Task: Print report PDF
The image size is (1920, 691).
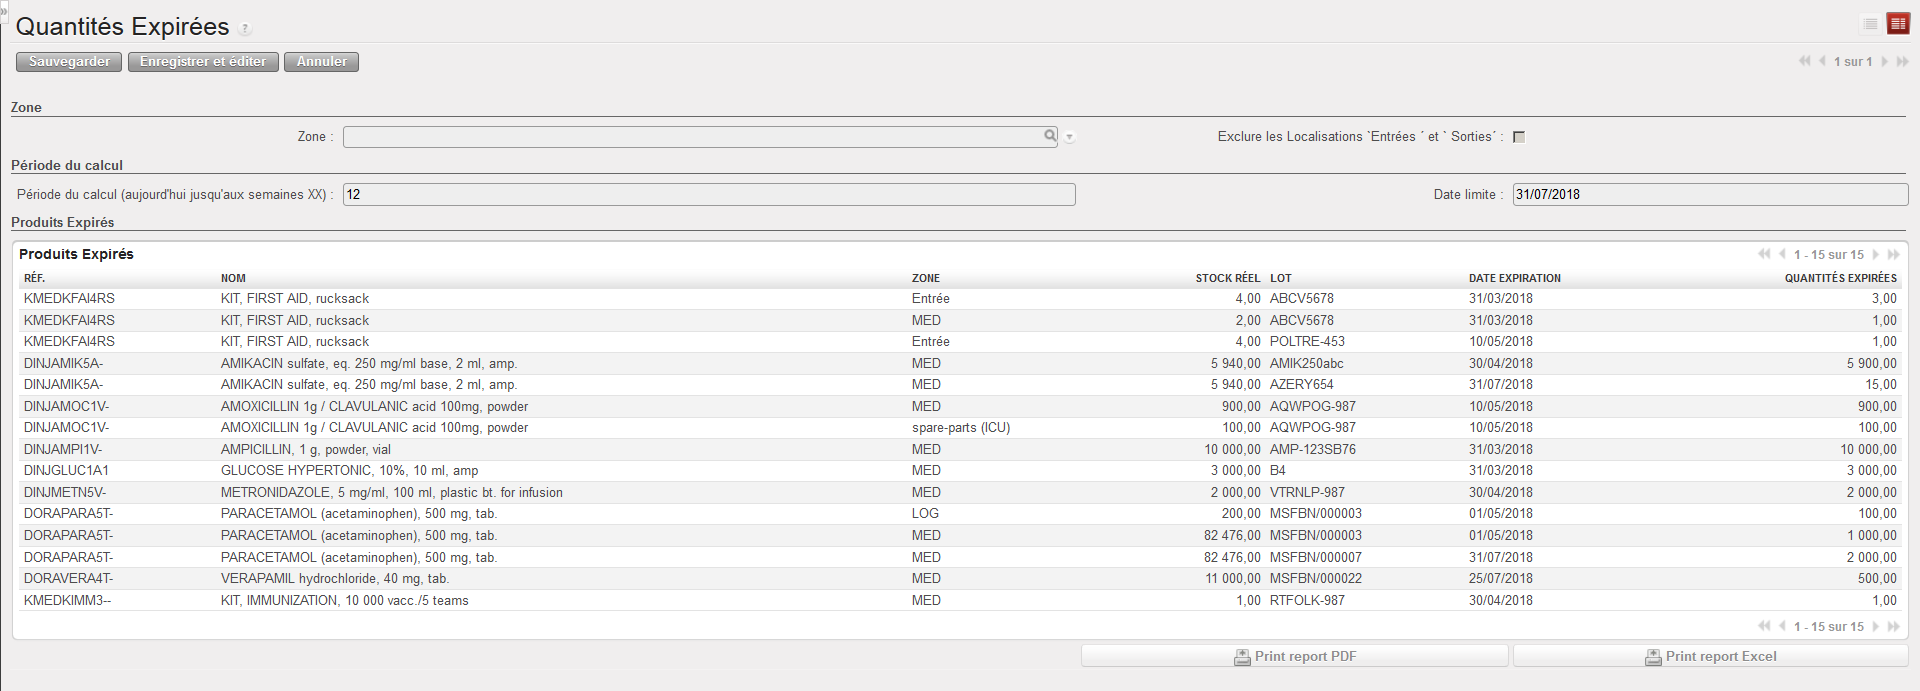Action: coord(1295,656)
